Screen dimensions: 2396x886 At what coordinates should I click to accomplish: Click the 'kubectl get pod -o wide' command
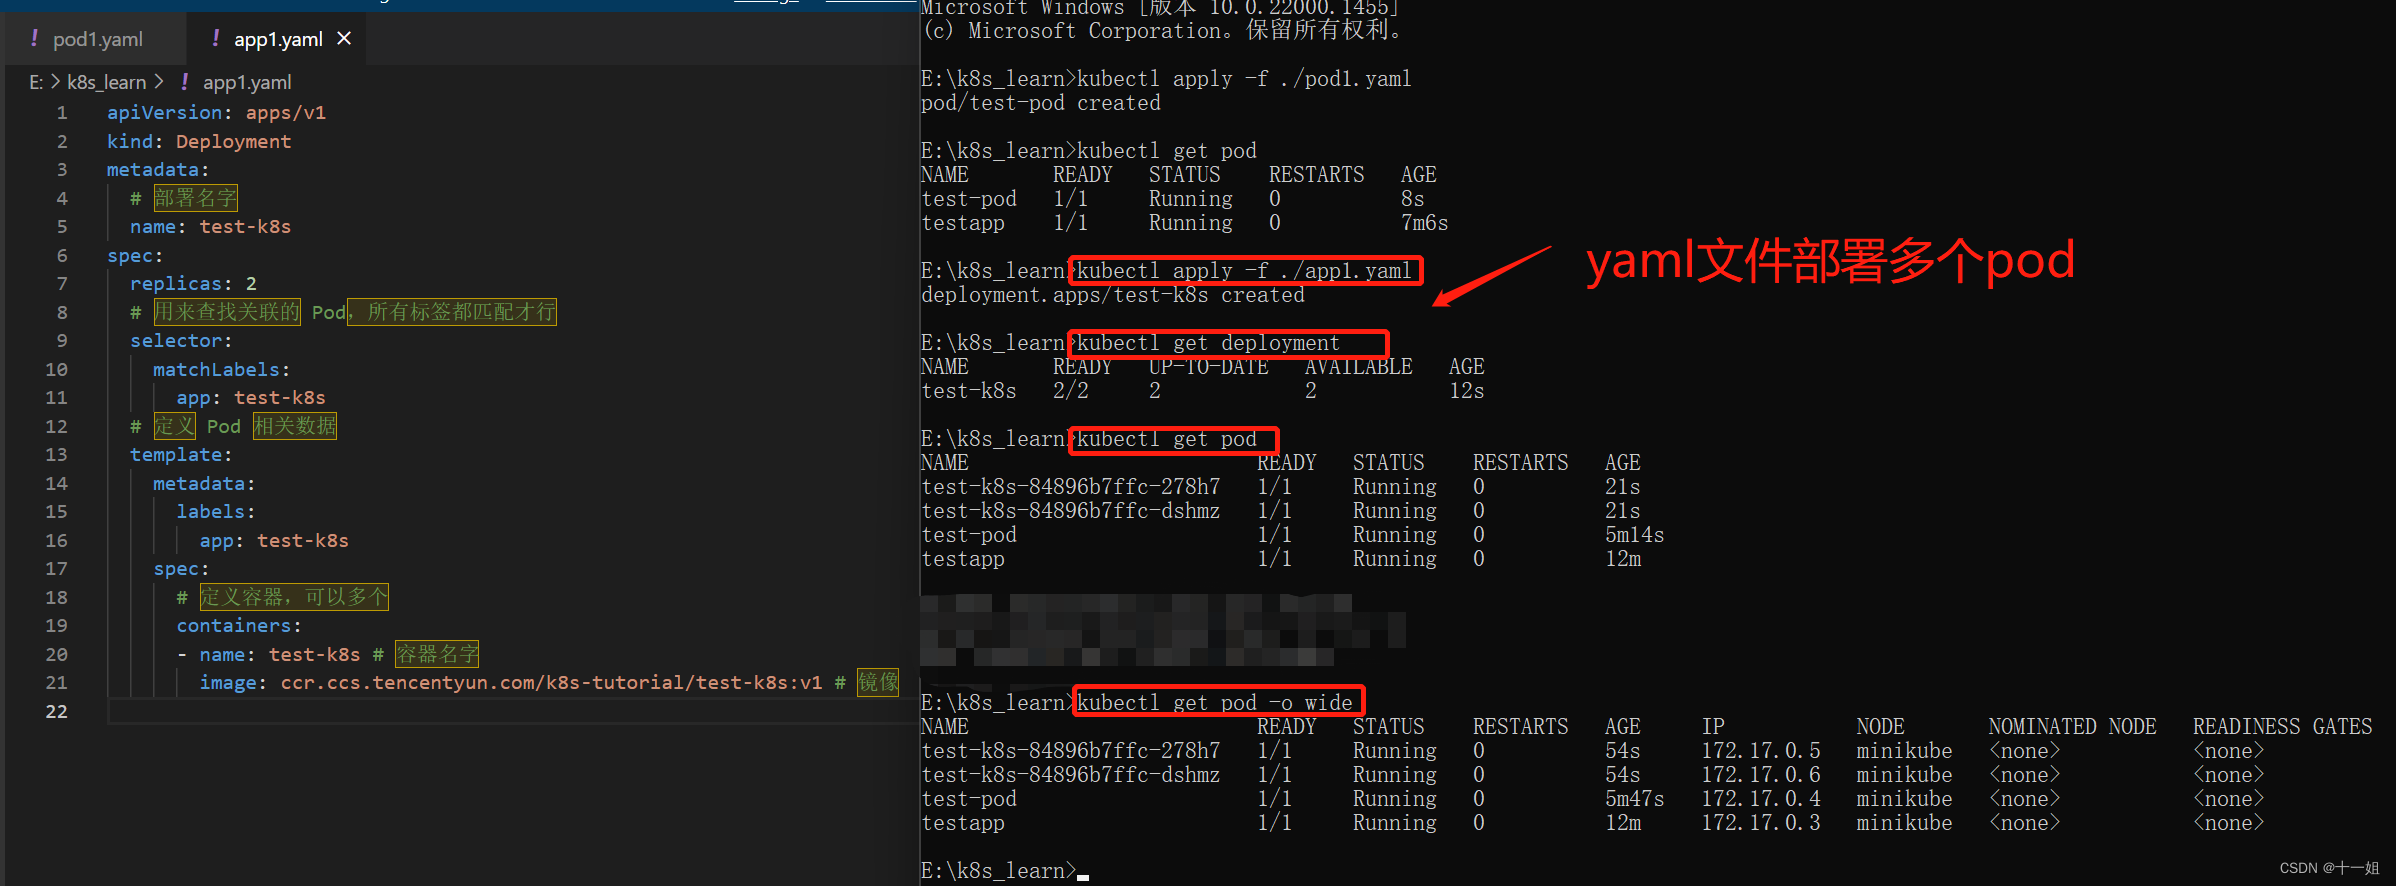[x=1214, y=703]
